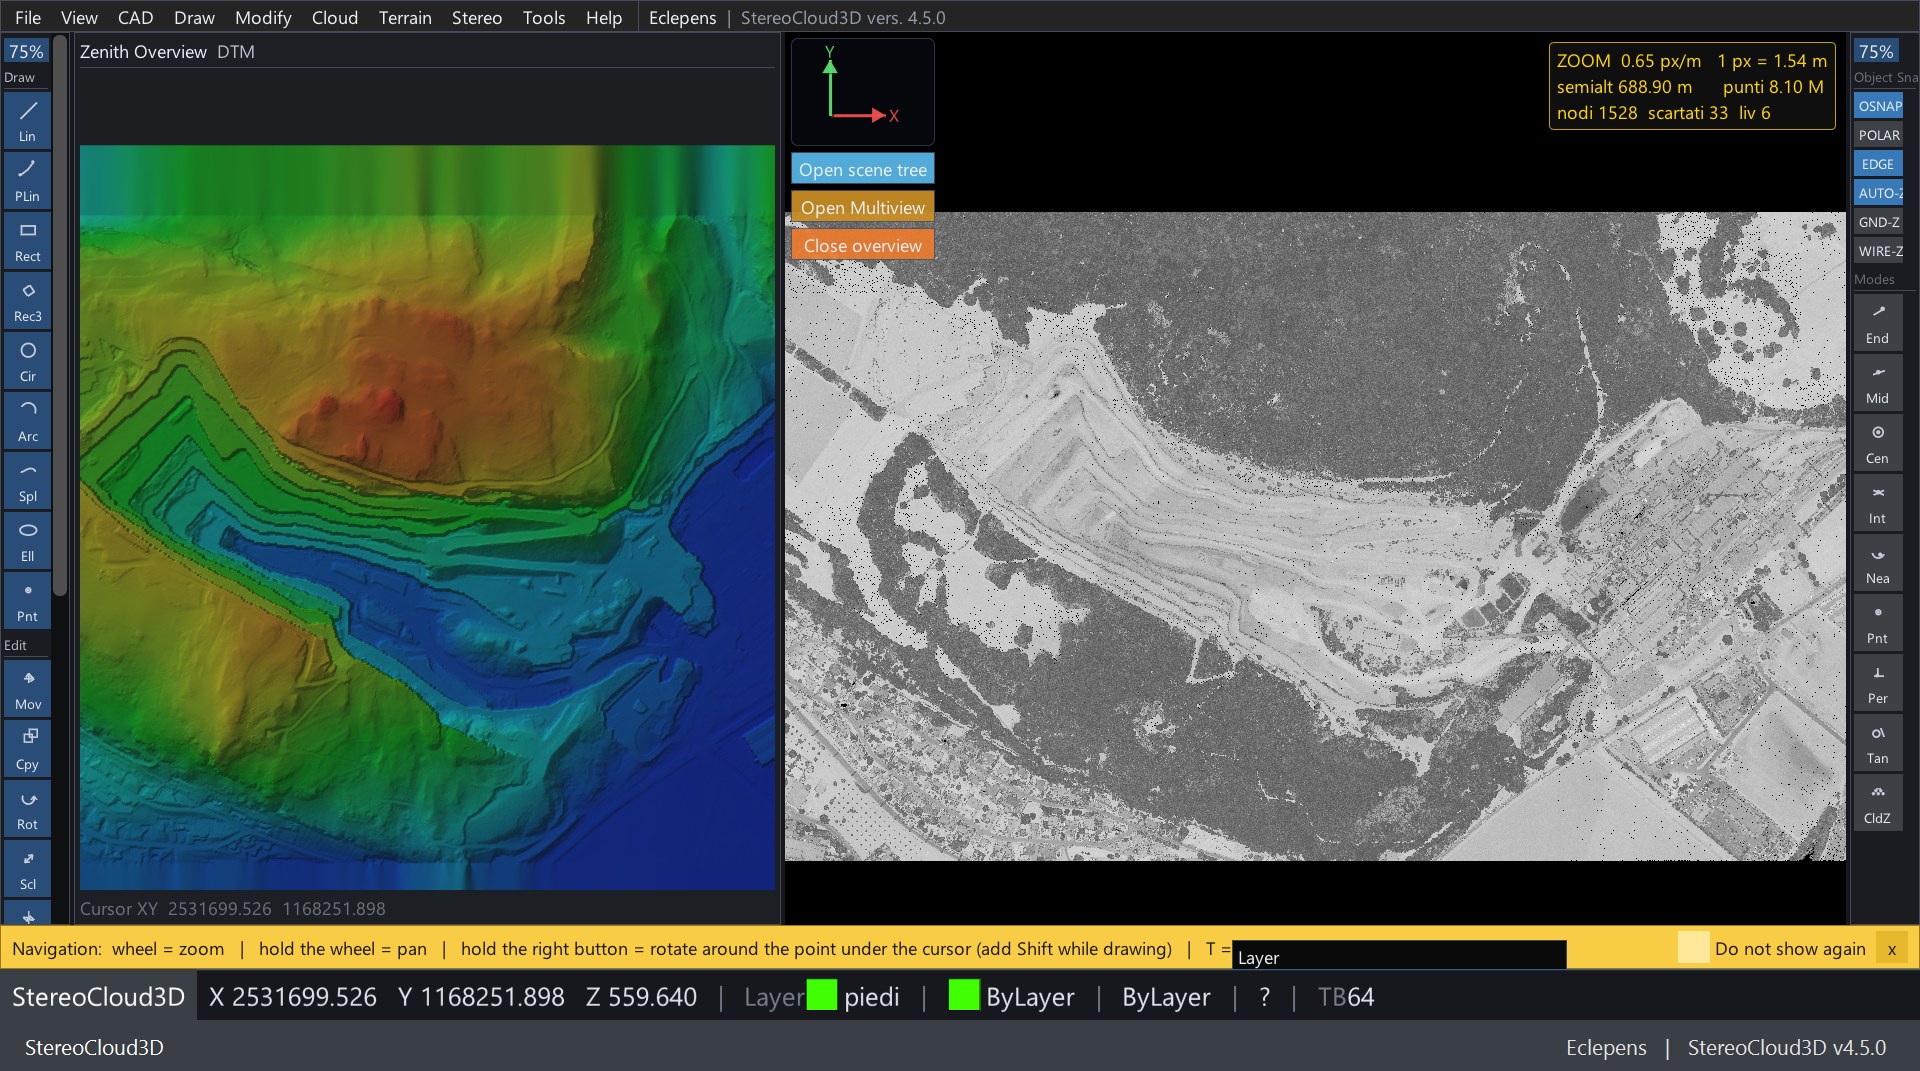Click the Z 559.640 coordinate readout
Screen dimensions: 1920x1071
pos(641,997)
